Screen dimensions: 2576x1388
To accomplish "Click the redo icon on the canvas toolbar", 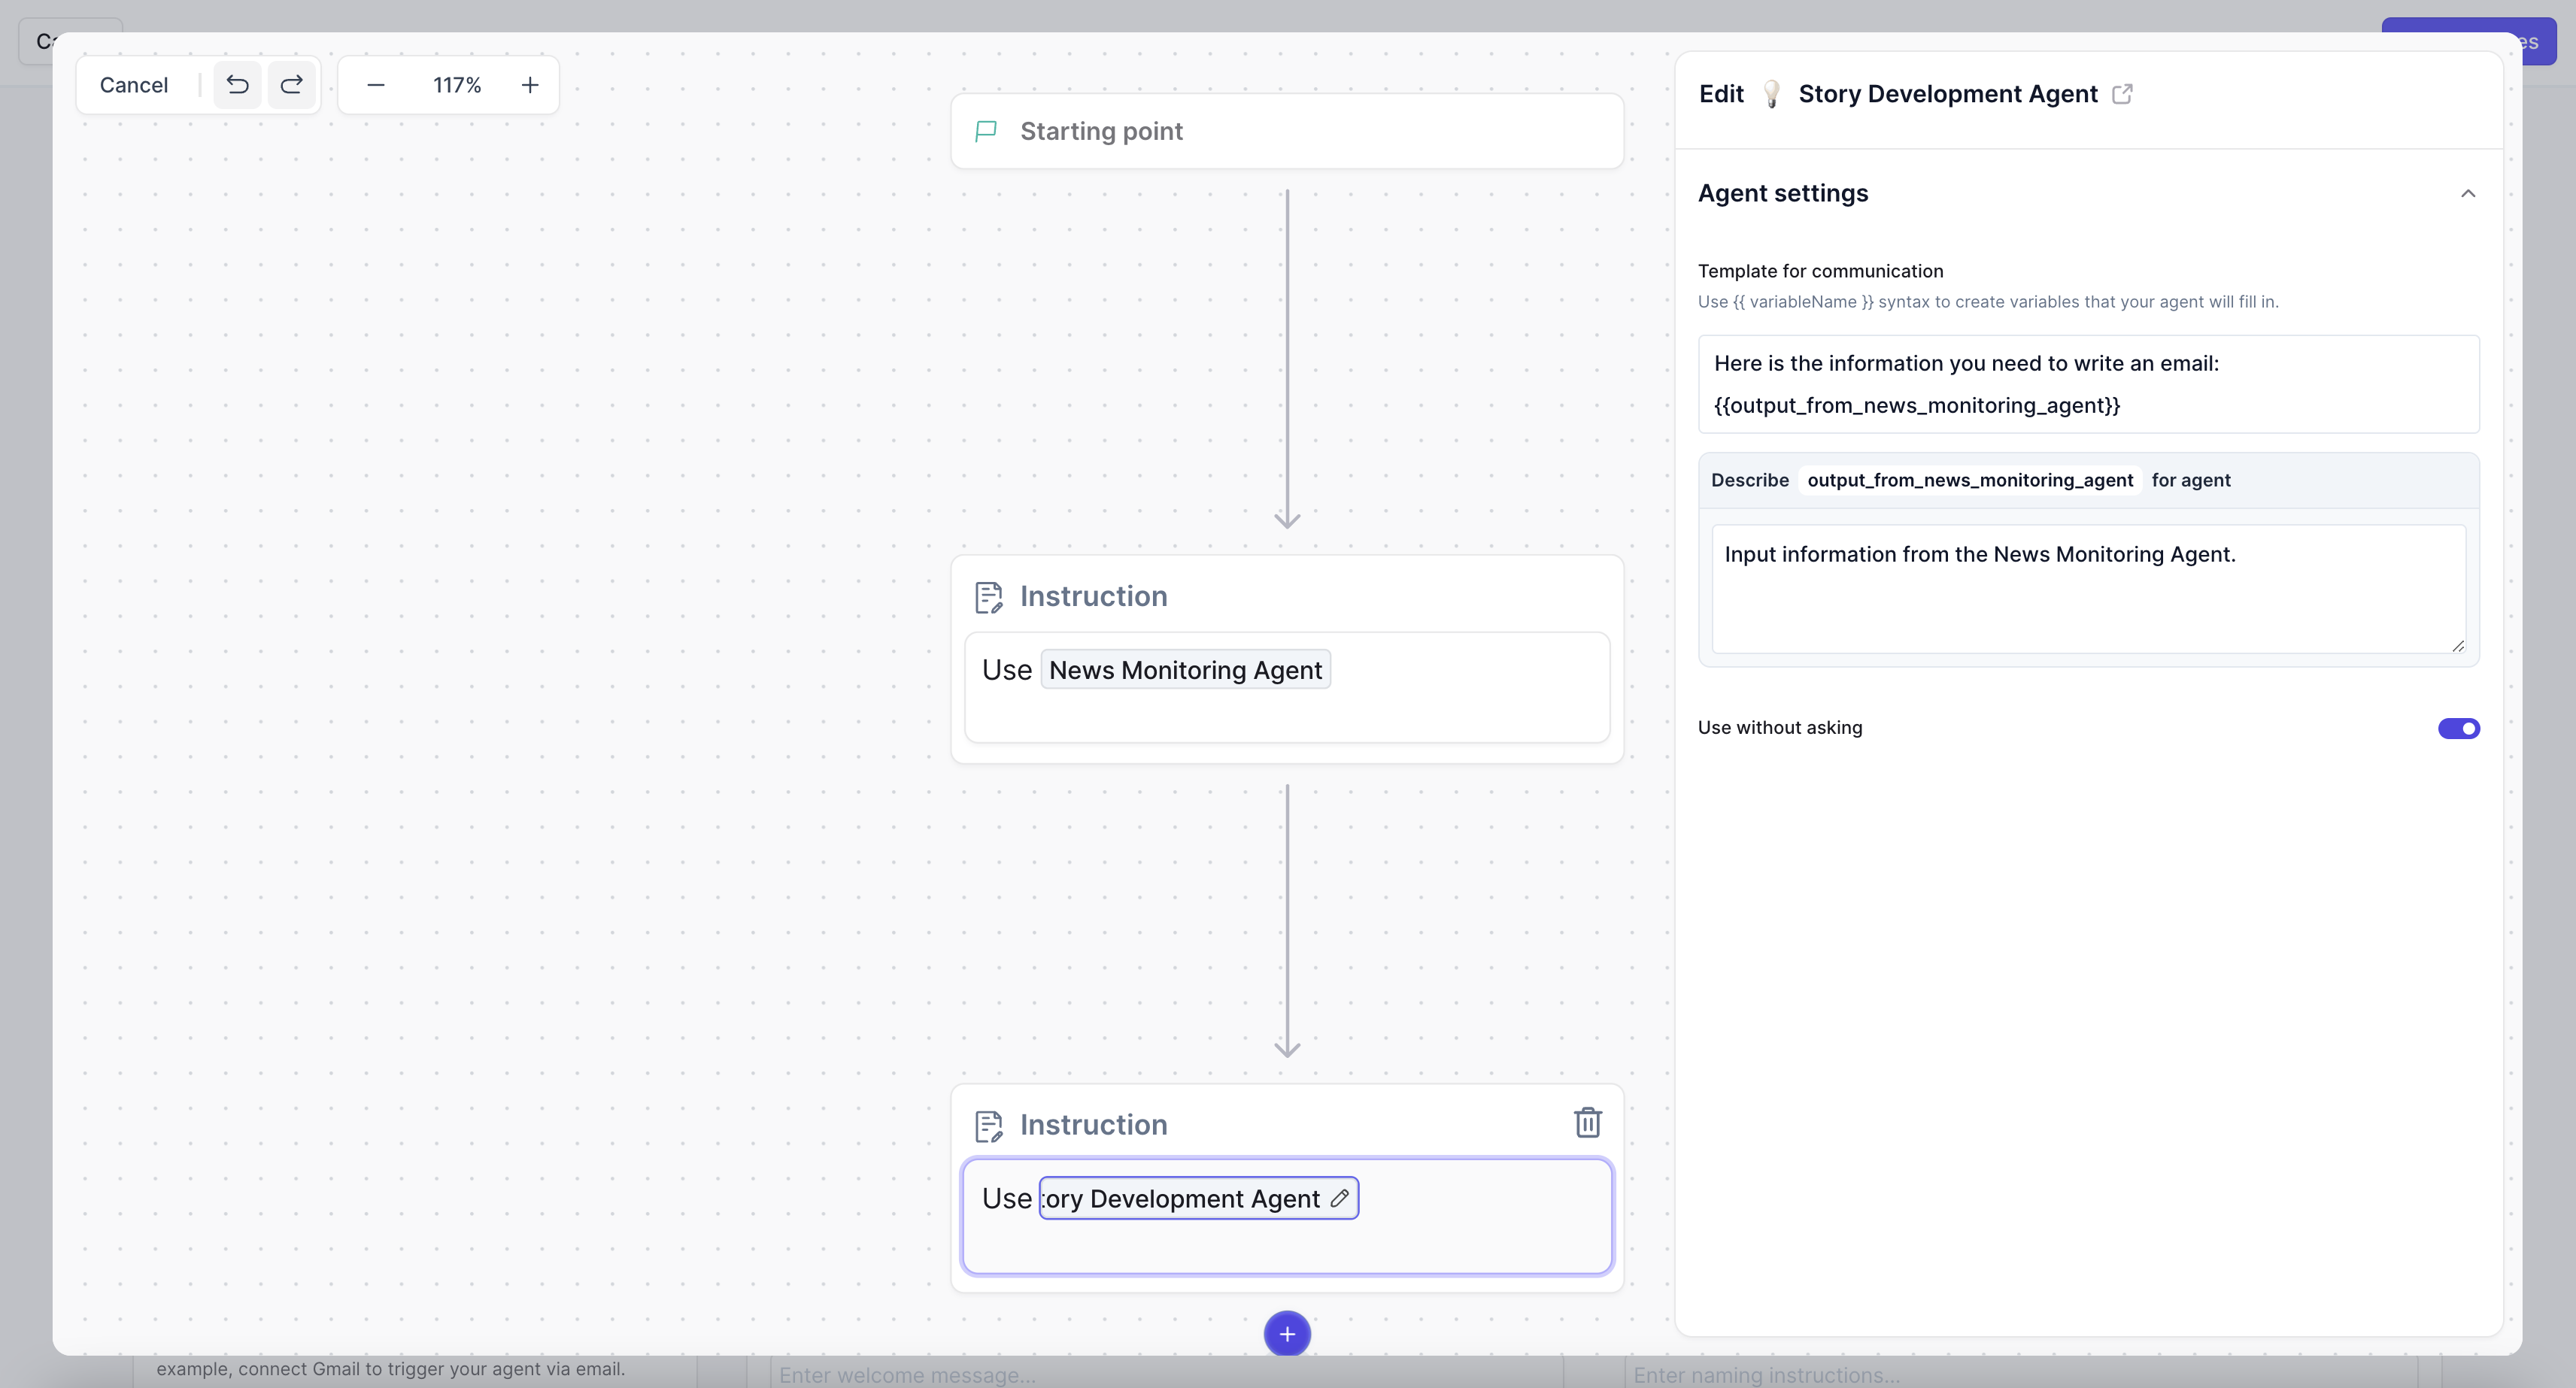I will point(291,85).
